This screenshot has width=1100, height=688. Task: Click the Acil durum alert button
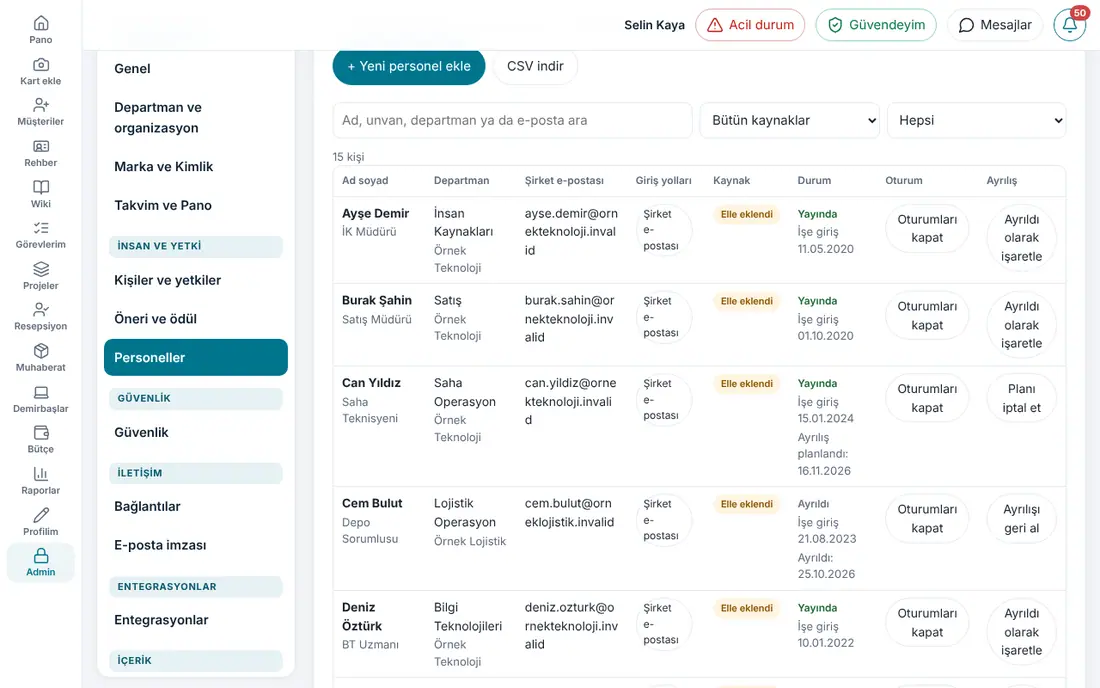[x=750, y=25]
